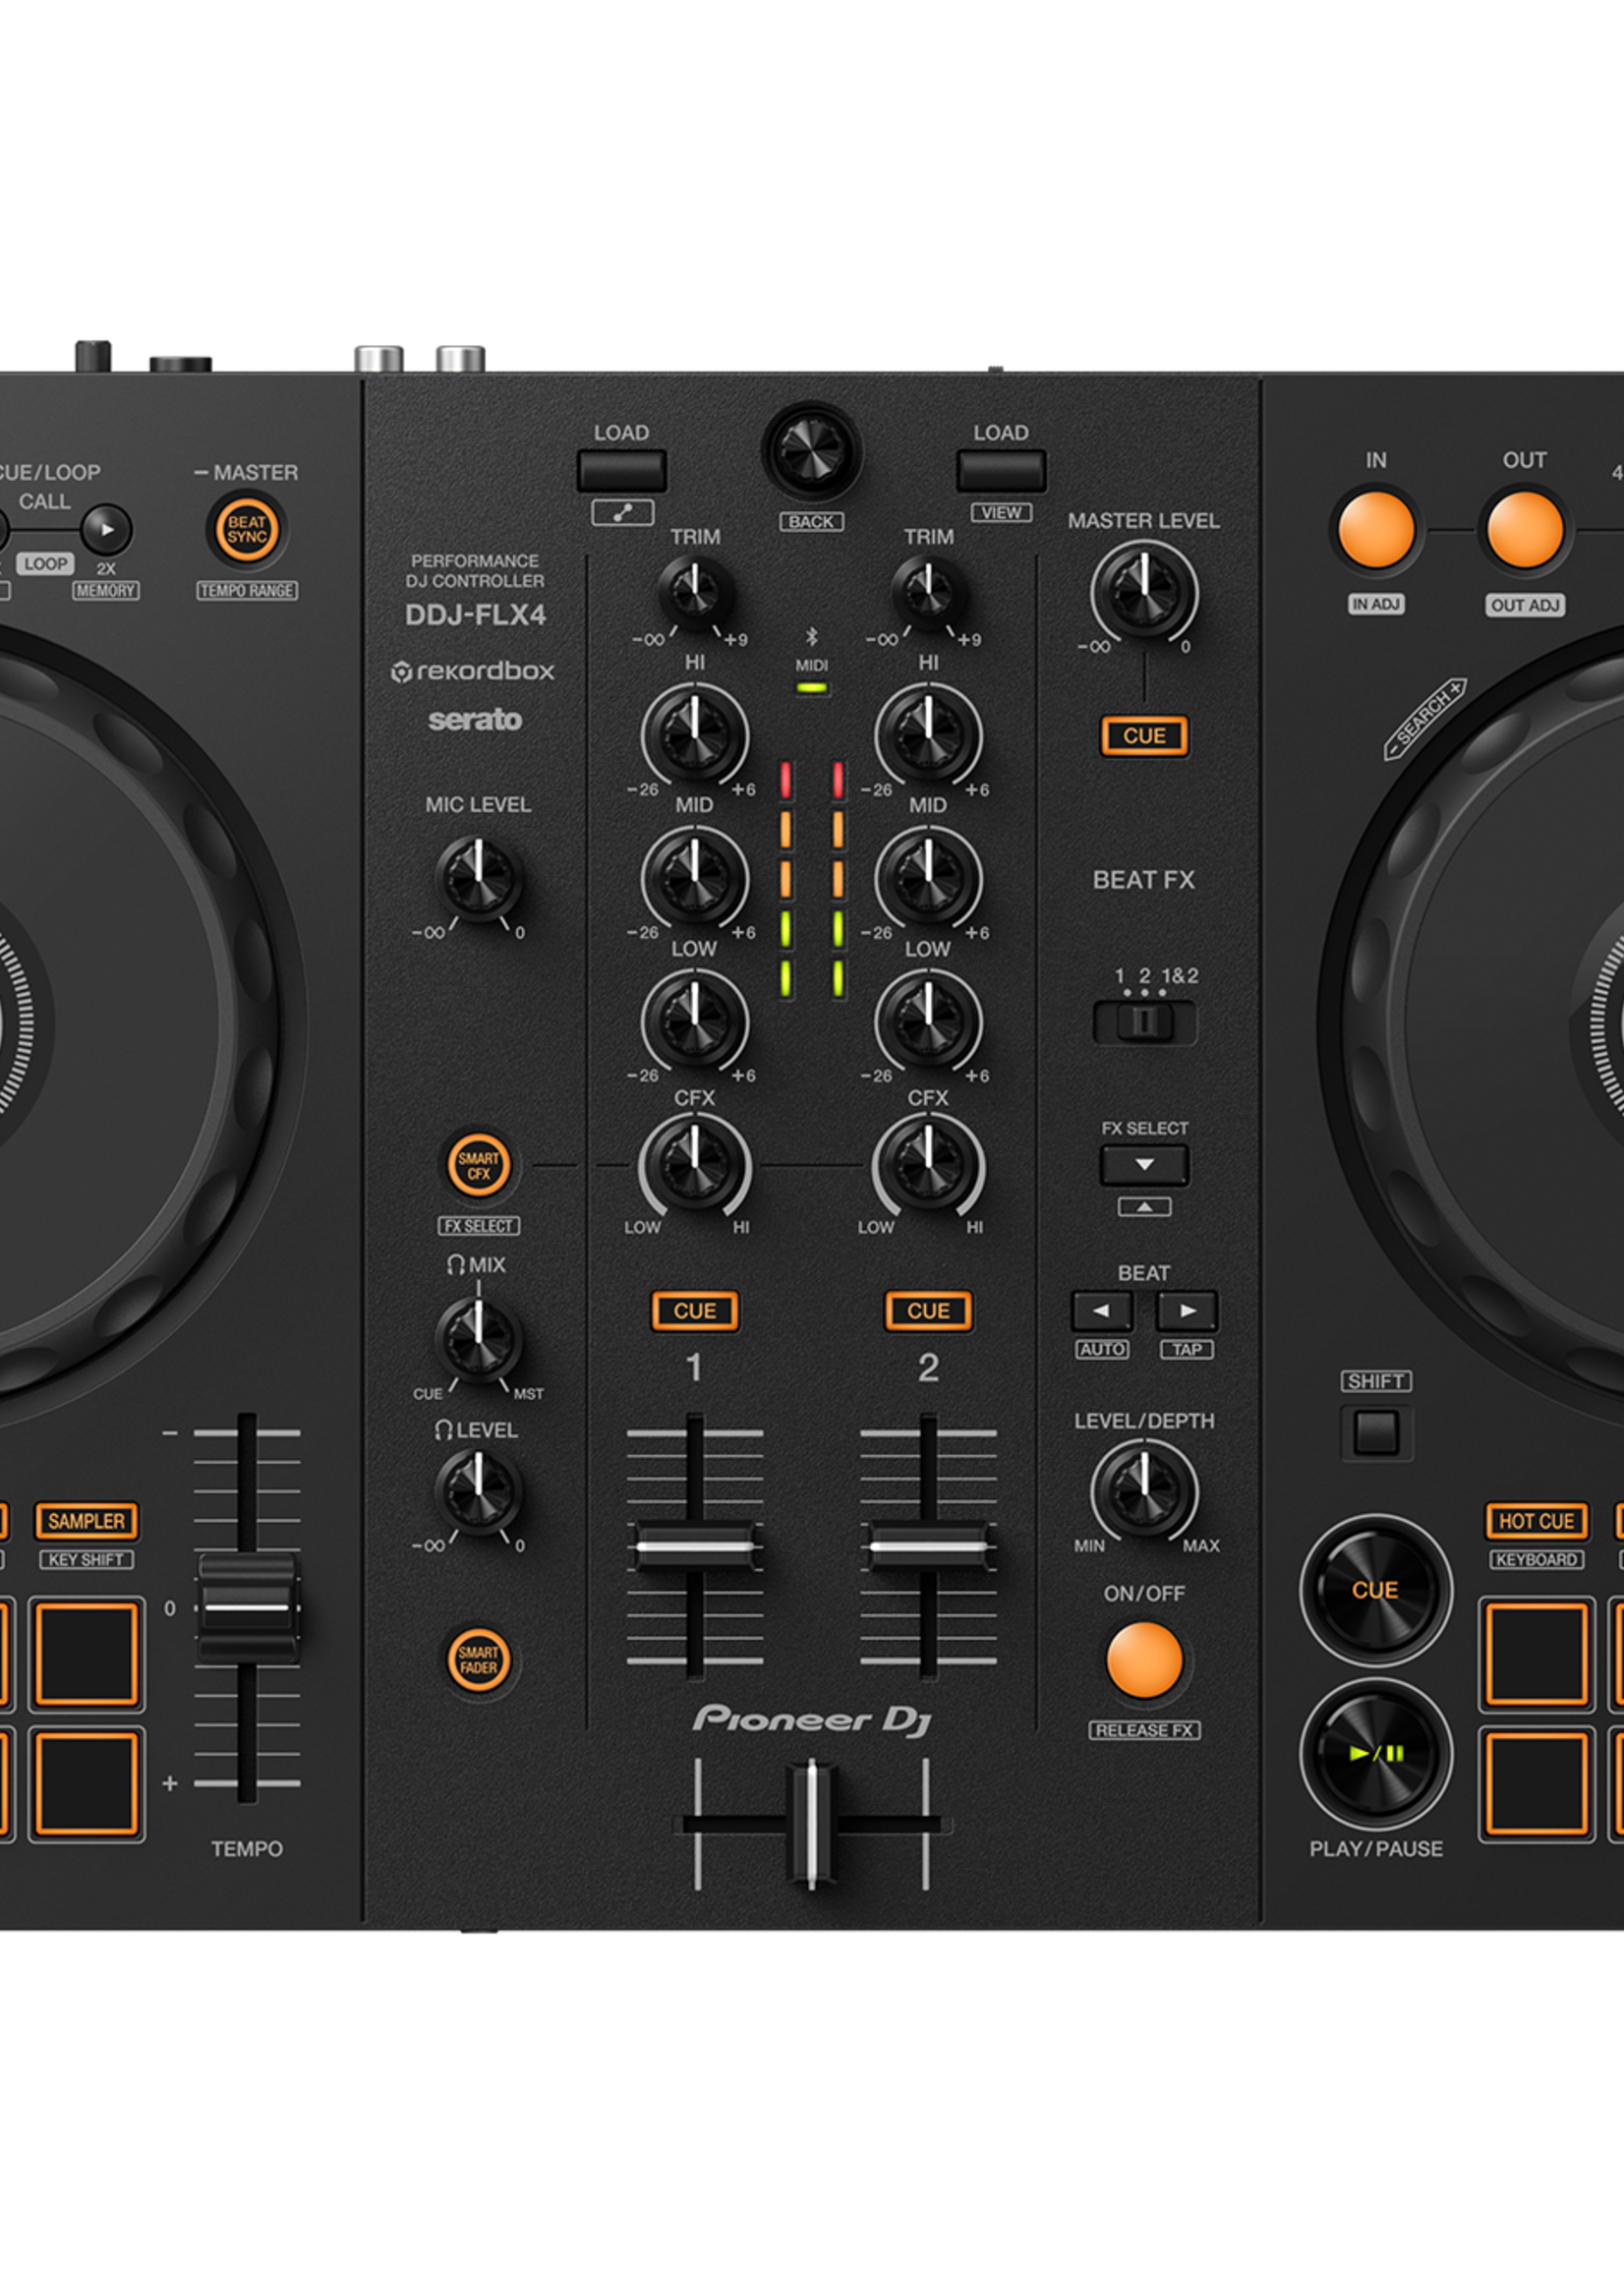Click the BEAT FX section label
1624x2274 pixels.
point(1144,880)
